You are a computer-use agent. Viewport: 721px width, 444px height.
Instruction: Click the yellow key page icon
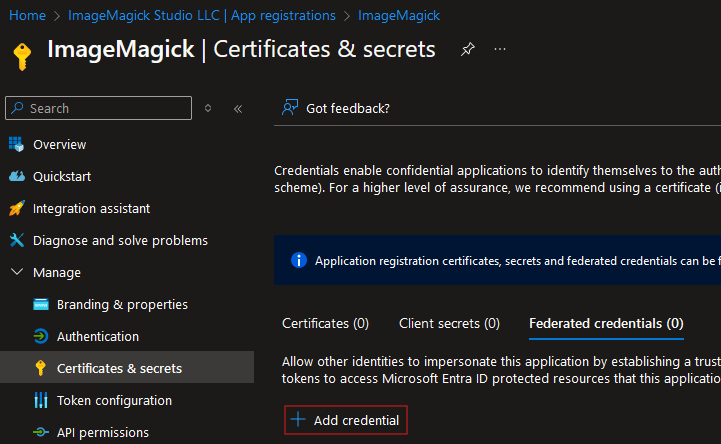coord(22,56)
